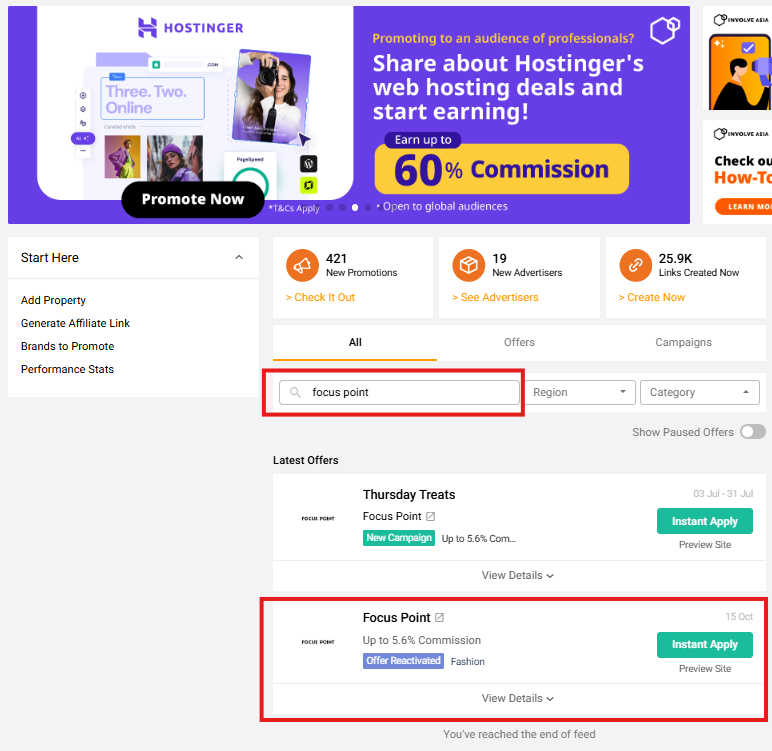Open external link icon beside Thursday Treats Focus Point

pos(431,516)
